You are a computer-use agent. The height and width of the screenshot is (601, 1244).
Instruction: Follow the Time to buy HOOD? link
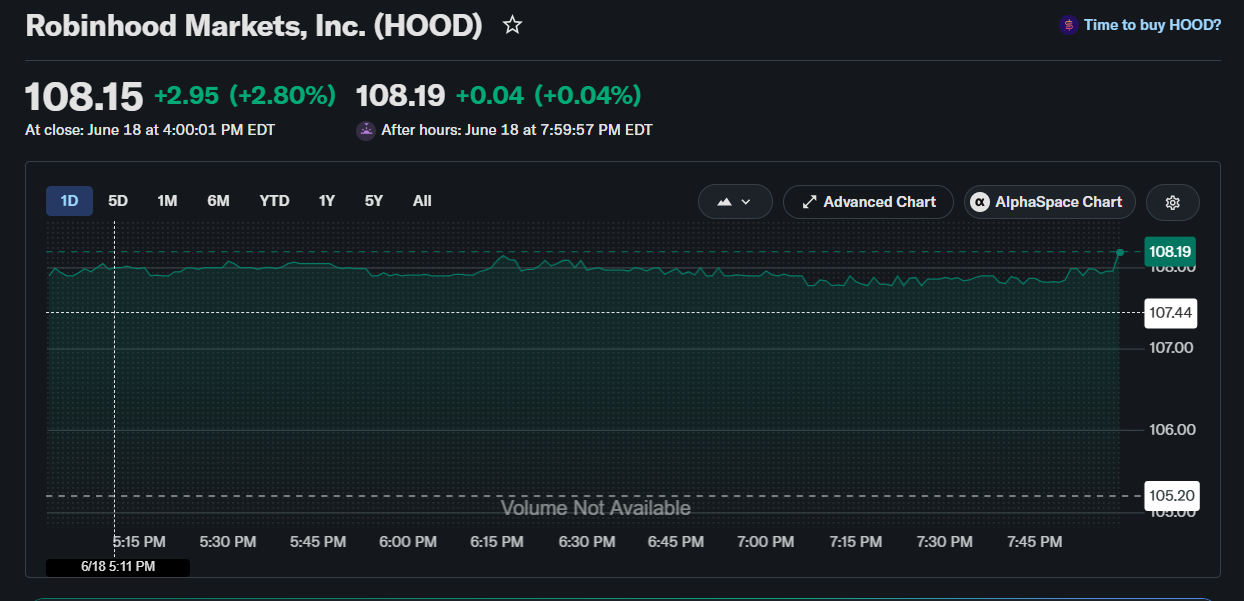(x=1152, y=25)
